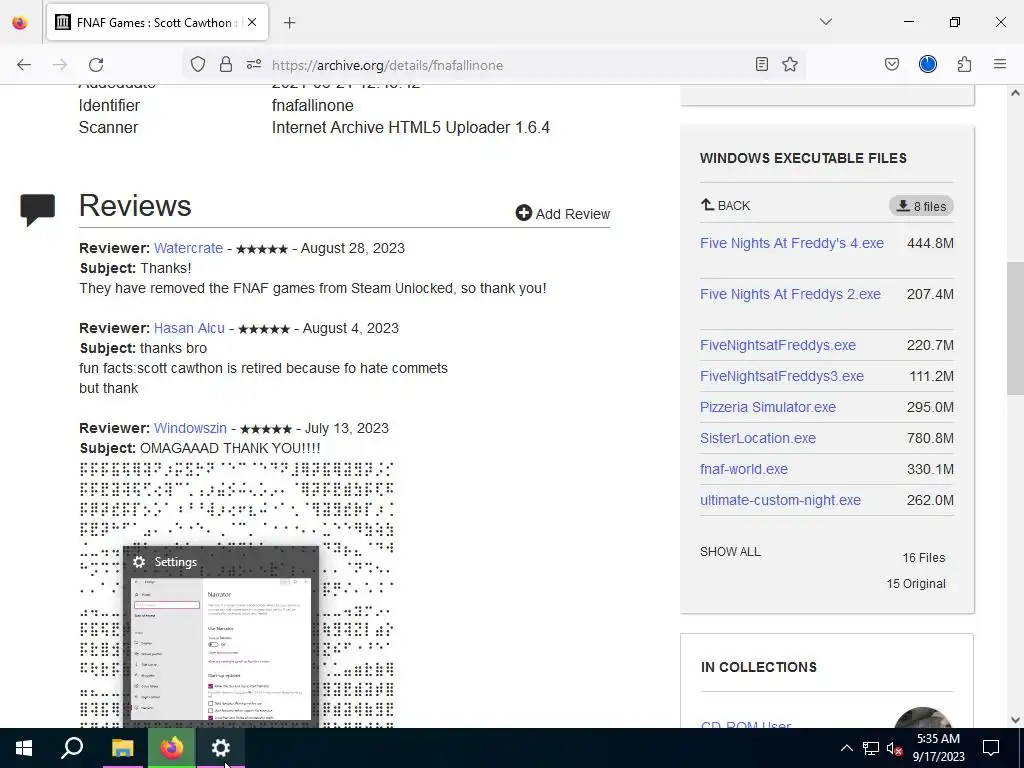Download Five Nights At Freddys 2.exe

790,294
